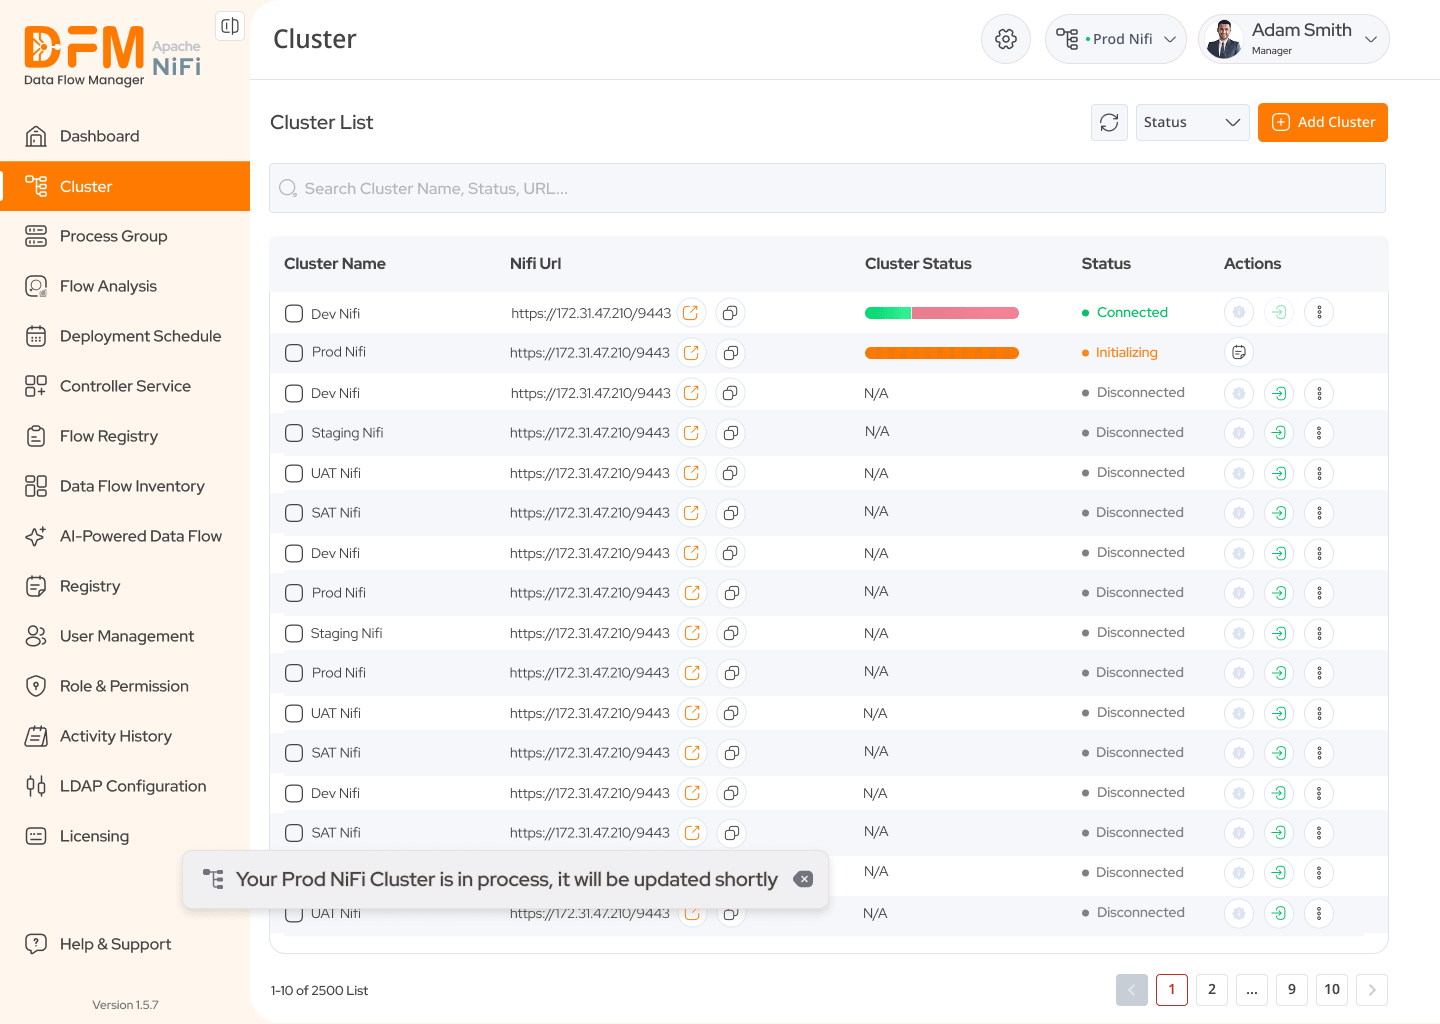Click pagination ellipsis button
This screenshot has width=1440, height=1024.
pyautogui.click(x=1252, y=990)
